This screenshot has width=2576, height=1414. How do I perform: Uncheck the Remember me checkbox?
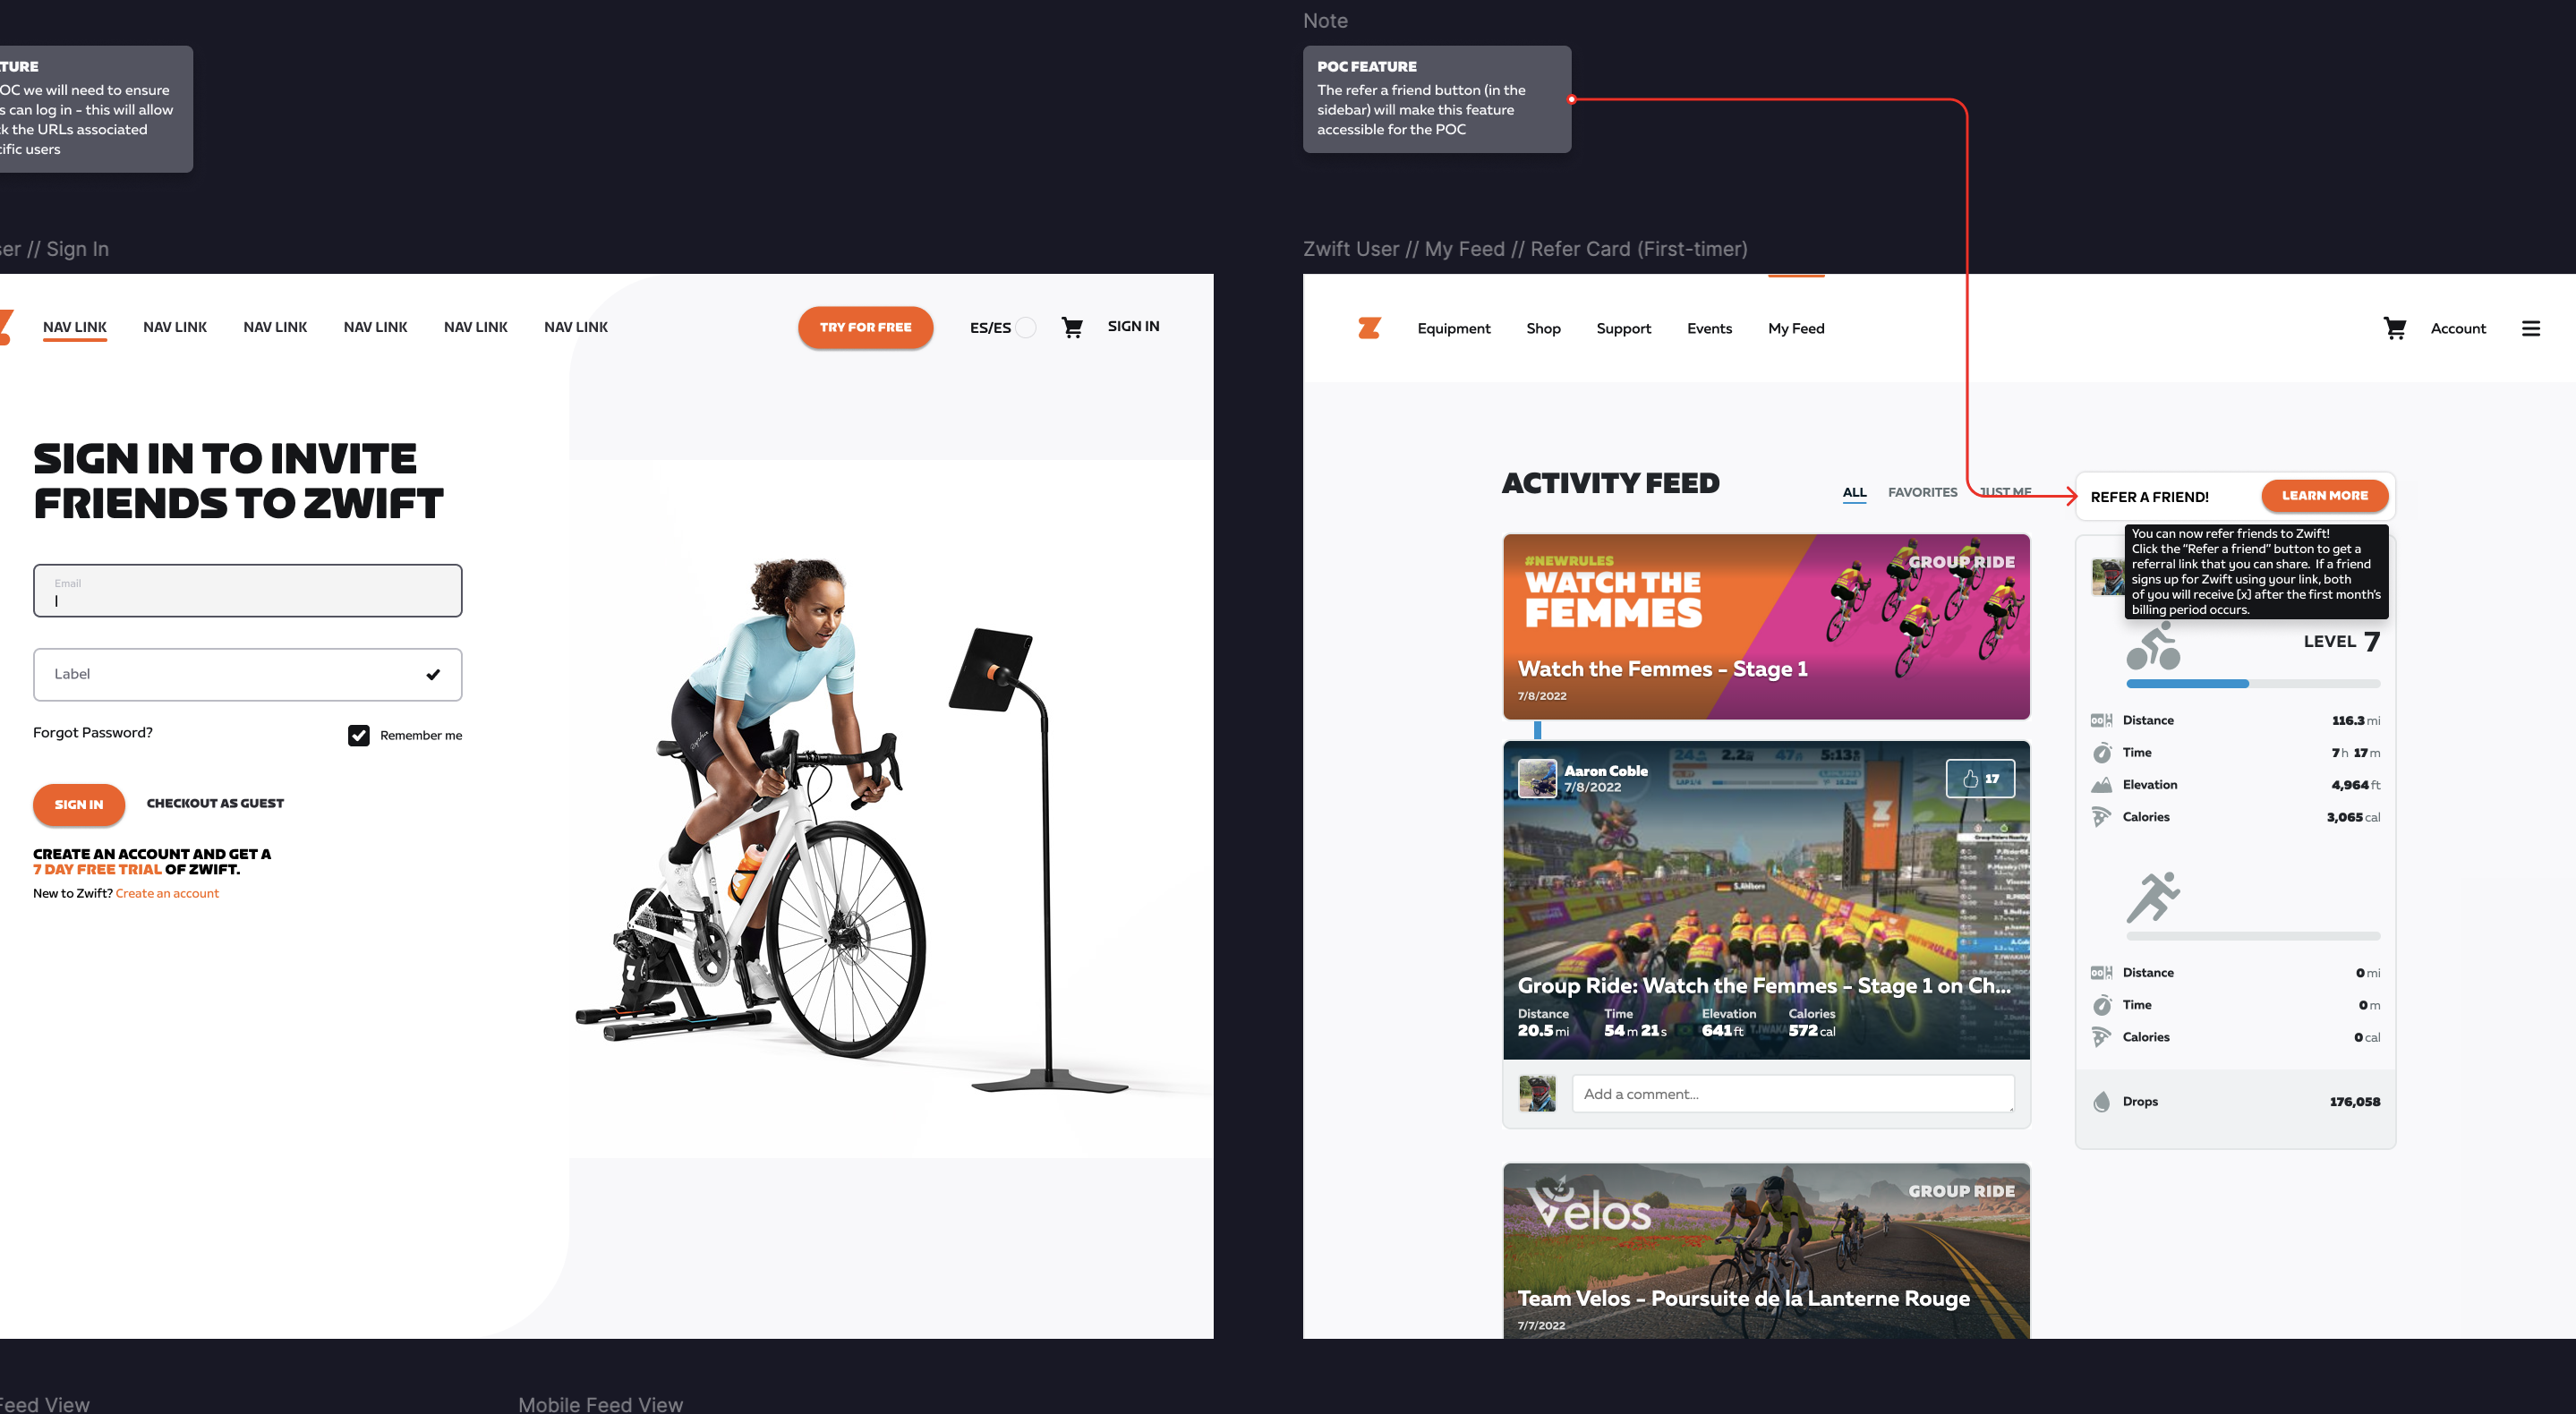point(358,735)
